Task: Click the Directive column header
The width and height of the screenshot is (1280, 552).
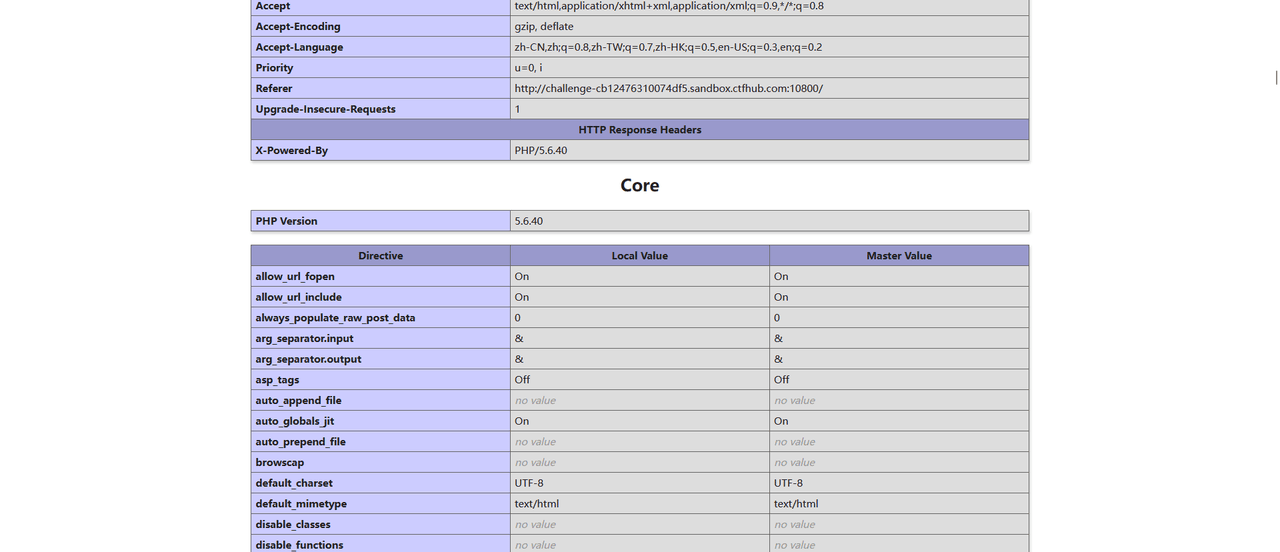Action: (380, 256)
